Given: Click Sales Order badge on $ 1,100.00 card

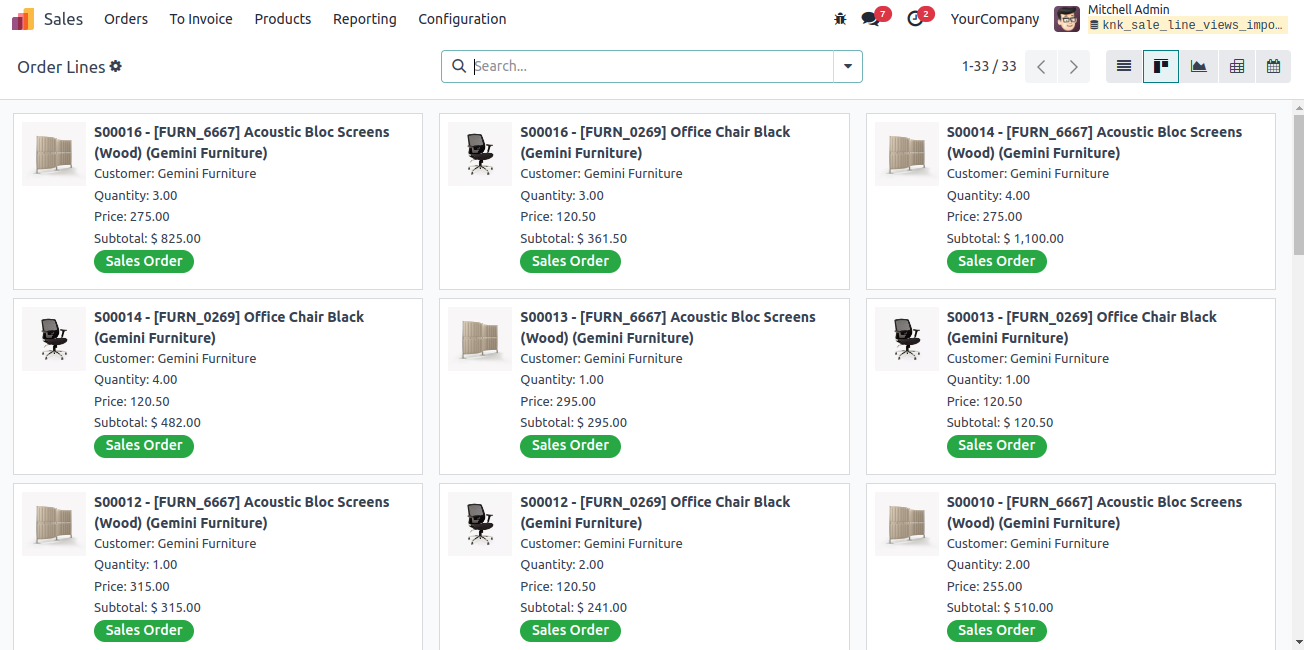Looking at the screenshot, I should [x=997, y=261].
